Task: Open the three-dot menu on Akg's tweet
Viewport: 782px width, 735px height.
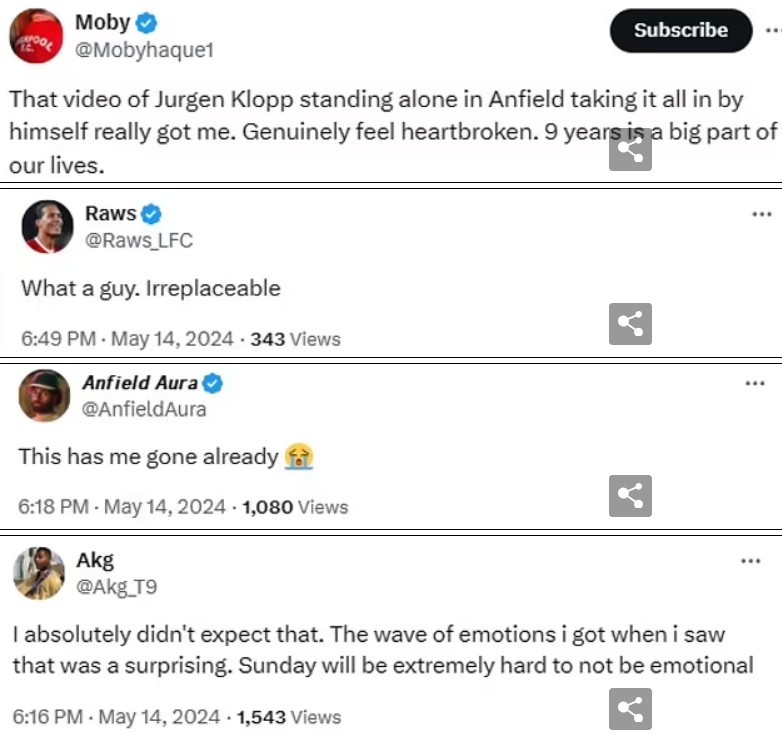Action: pos(751,561)
